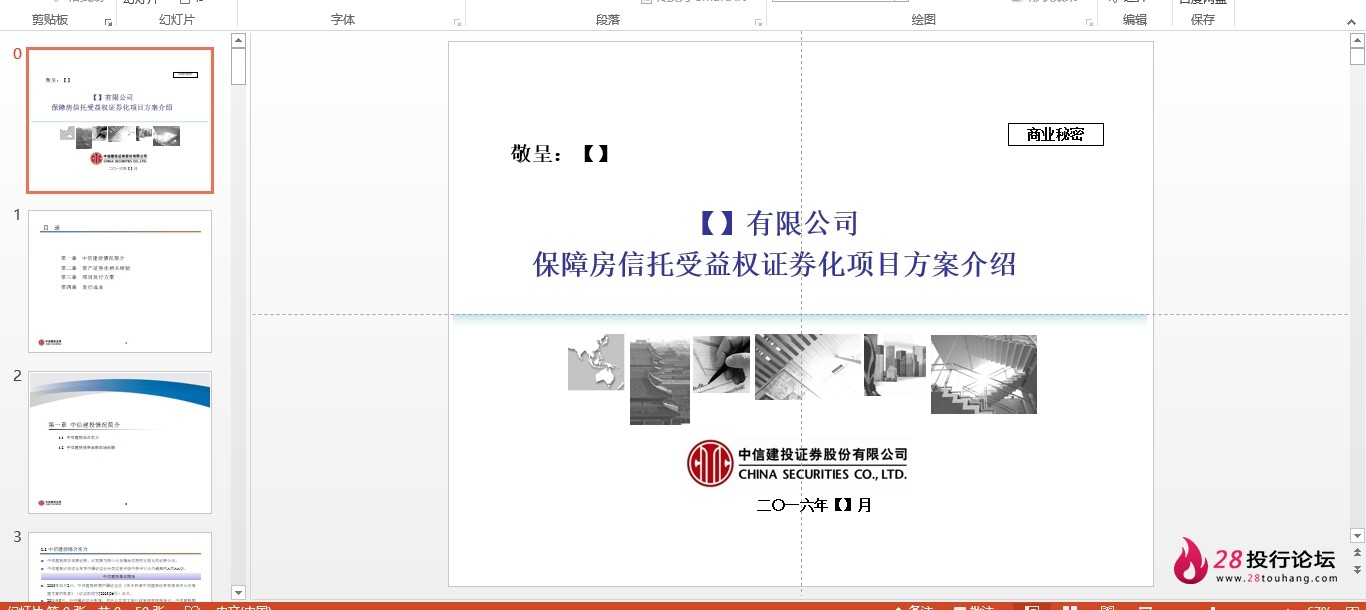The width and height of the screenshot is (1366, 610).
Task: Click the thumbnail pane scrollbar thumb
Action: coord(238,66)
